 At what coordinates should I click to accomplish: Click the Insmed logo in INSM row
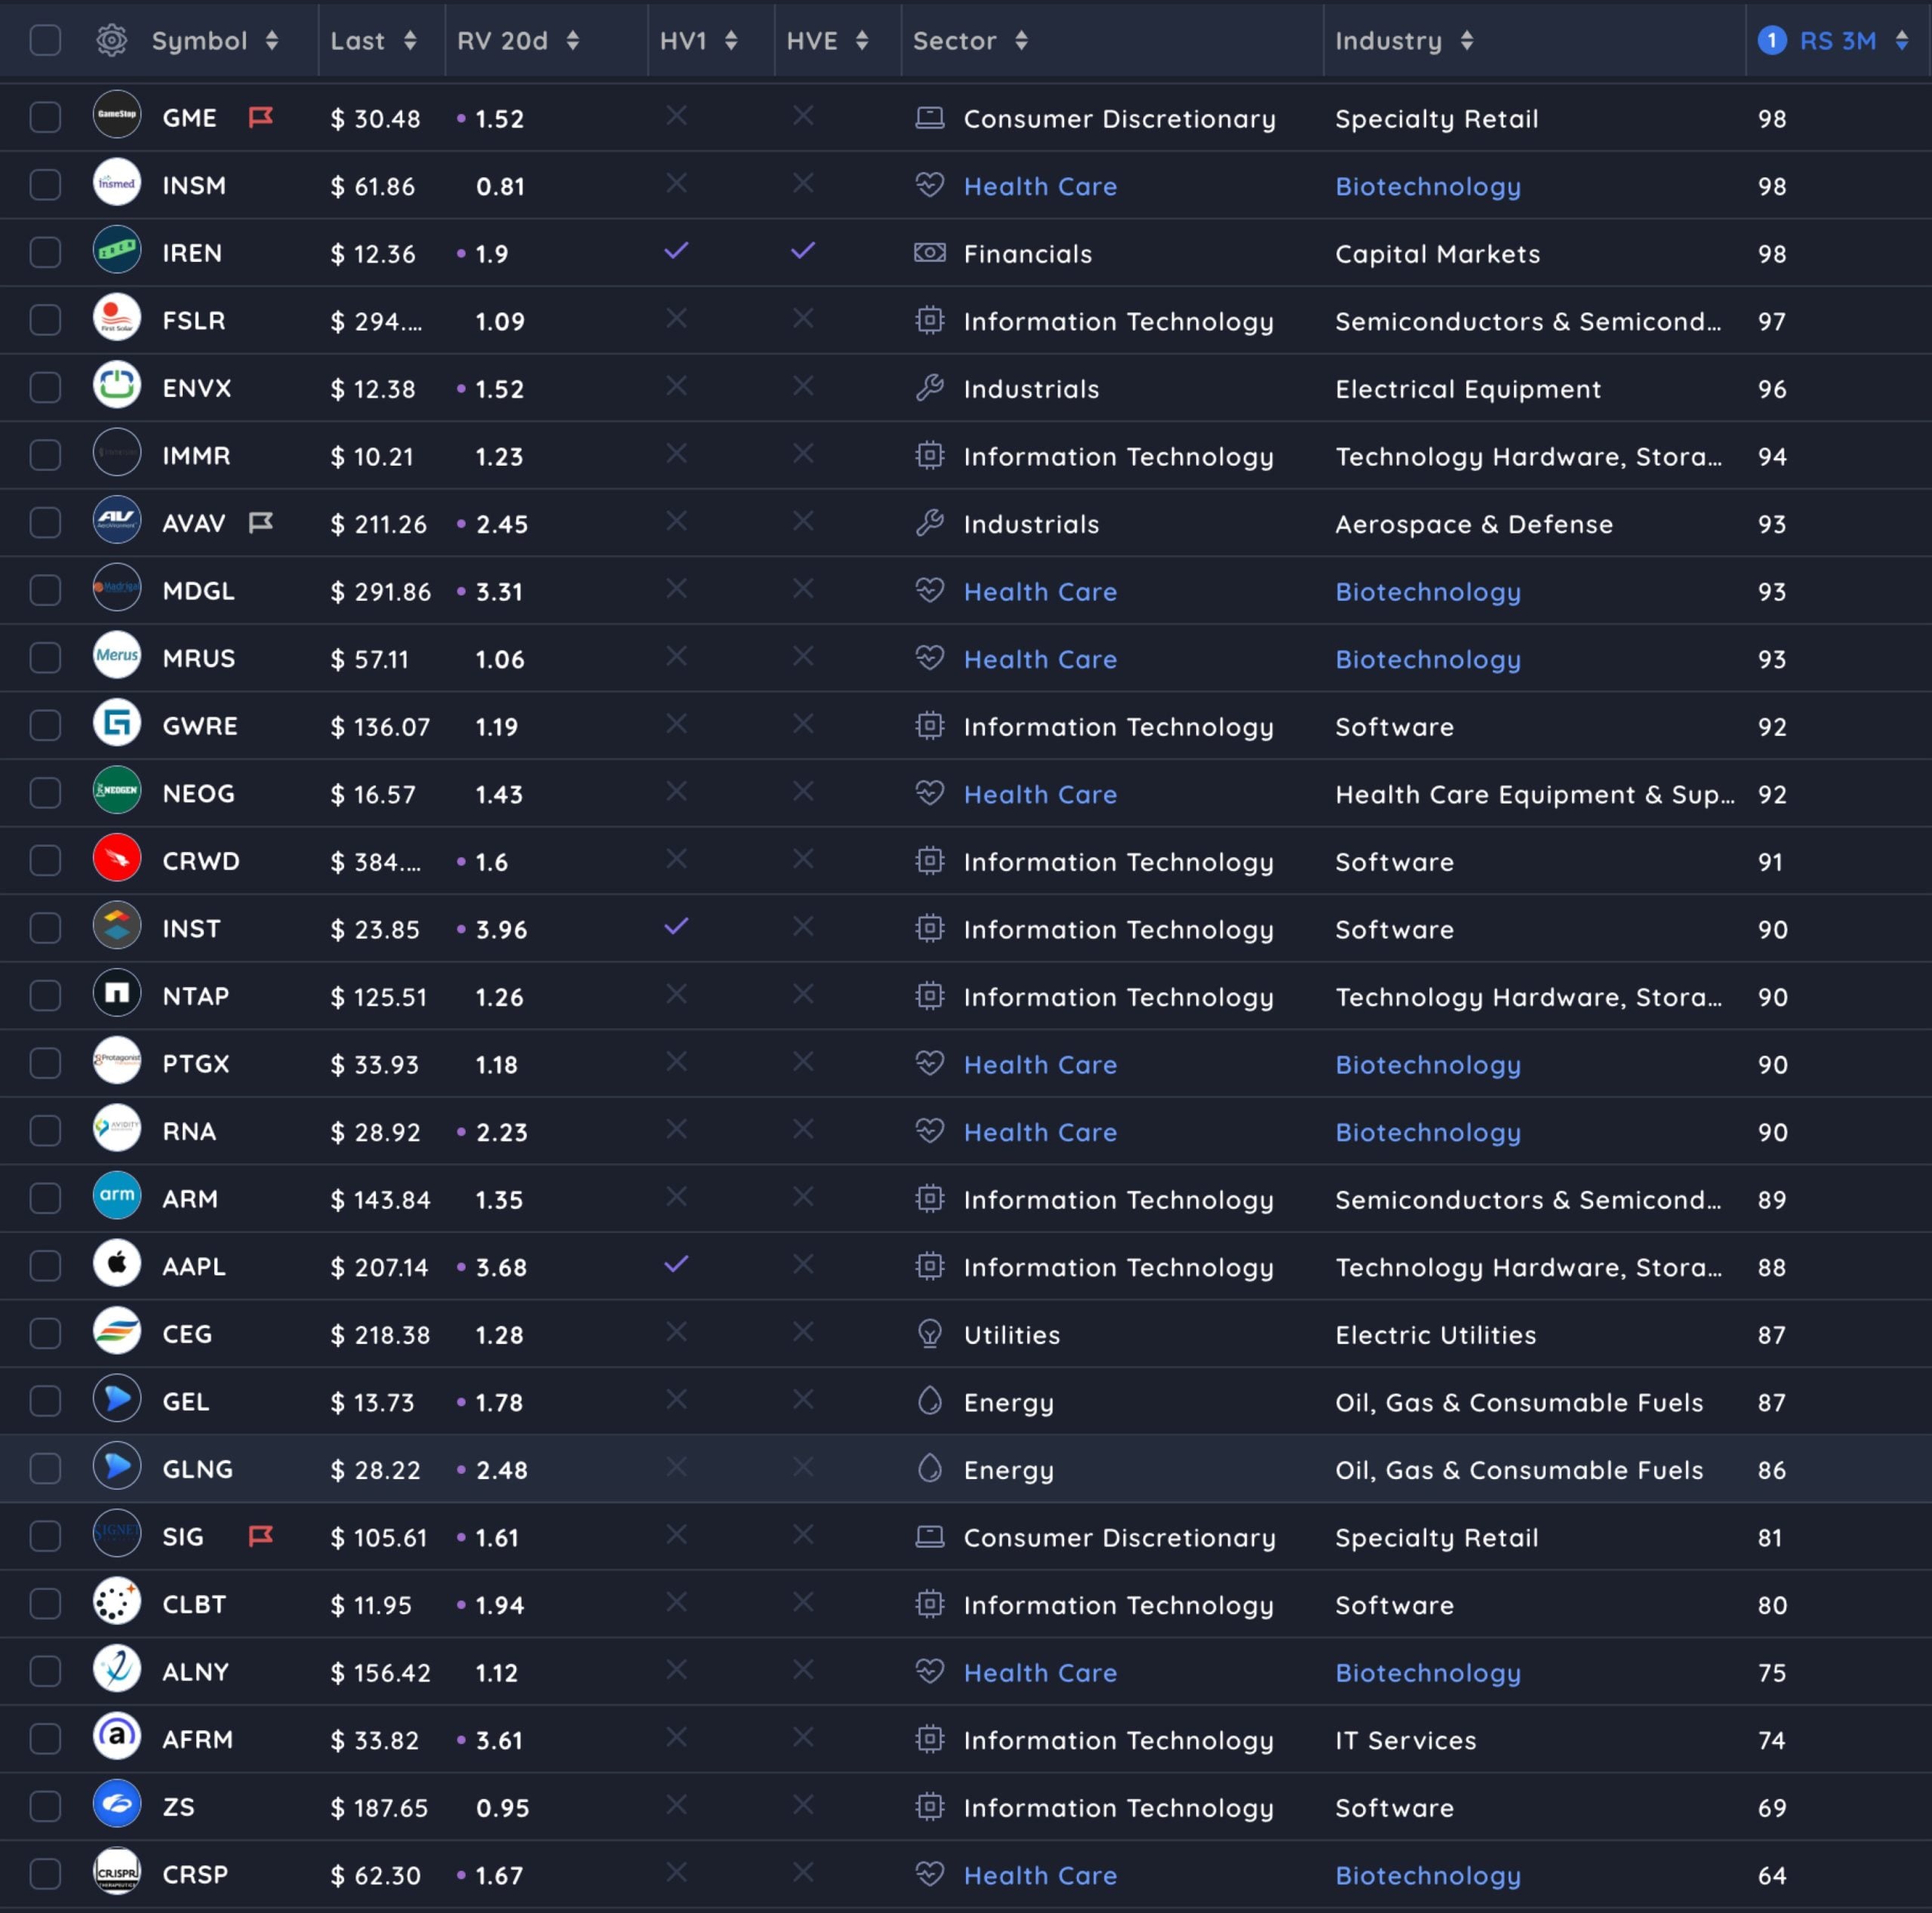(117, 182)
